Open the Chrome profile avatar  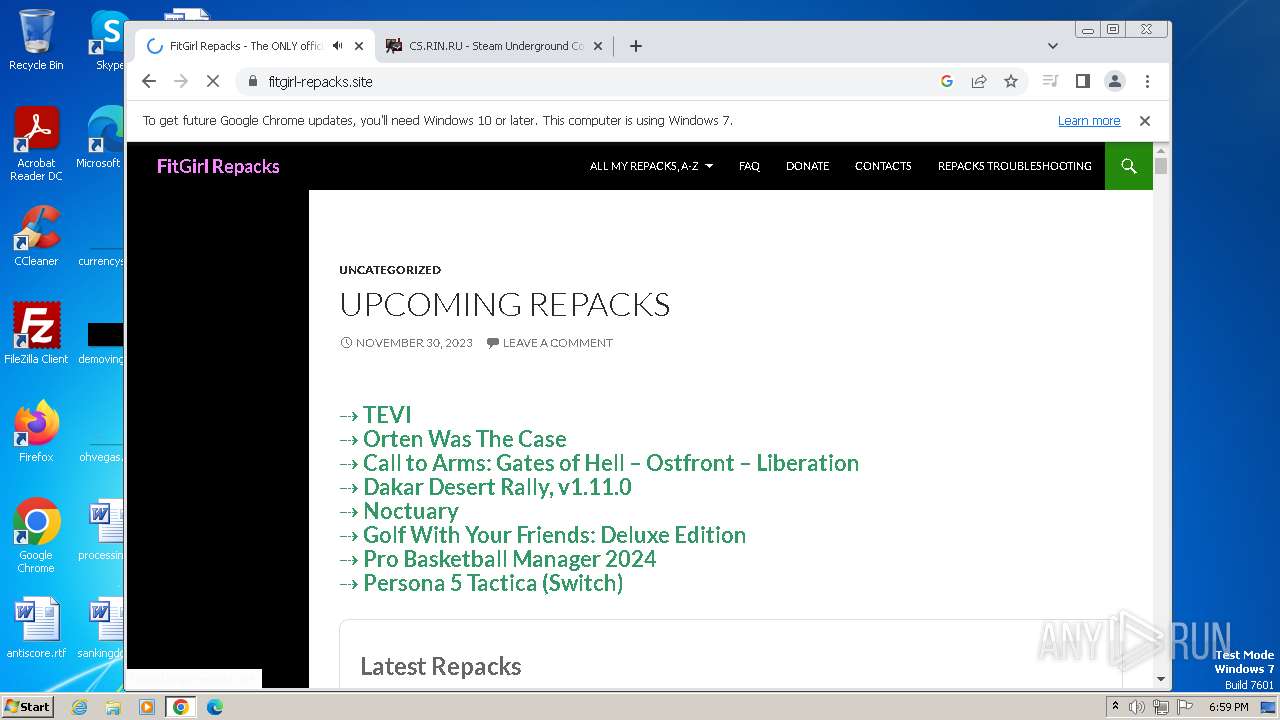1115,81
